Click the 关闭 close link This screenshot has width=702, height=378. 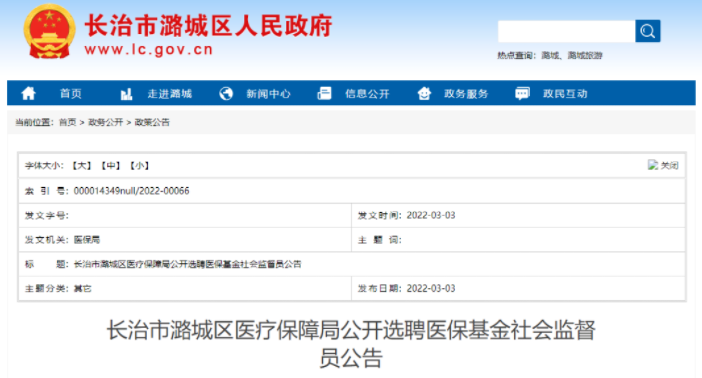[669, 166]
